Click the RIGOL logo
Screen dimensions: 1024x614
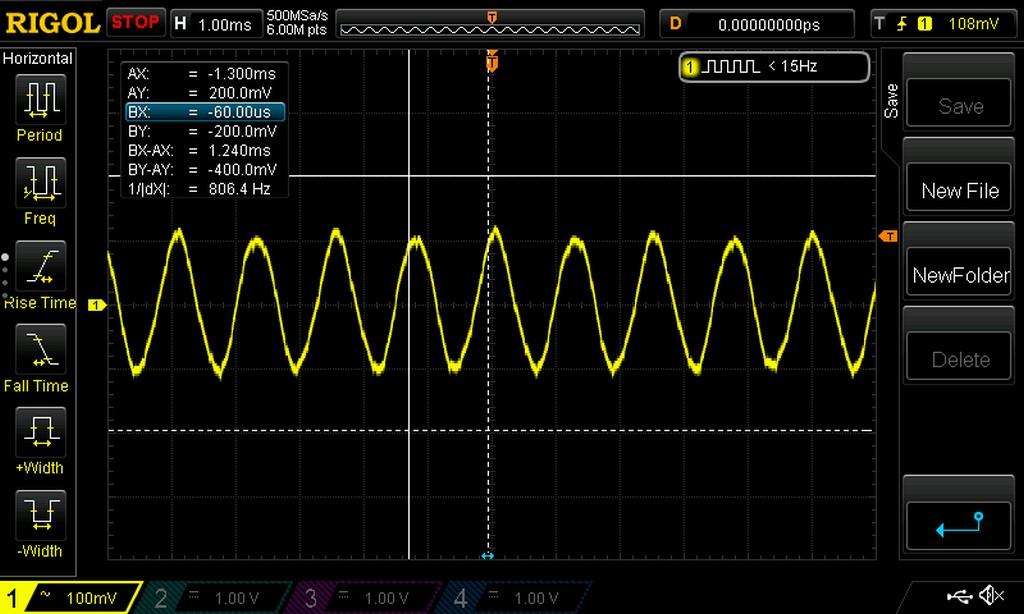click(52, 24)
